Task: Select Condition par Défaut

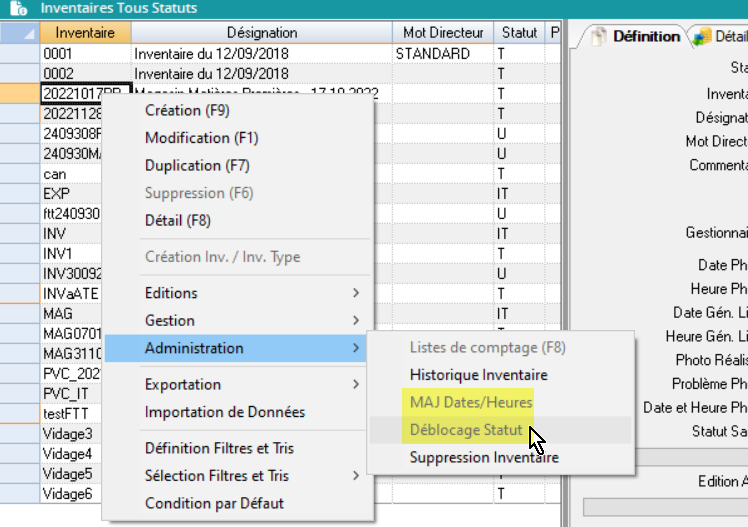Action: [214, 503]
